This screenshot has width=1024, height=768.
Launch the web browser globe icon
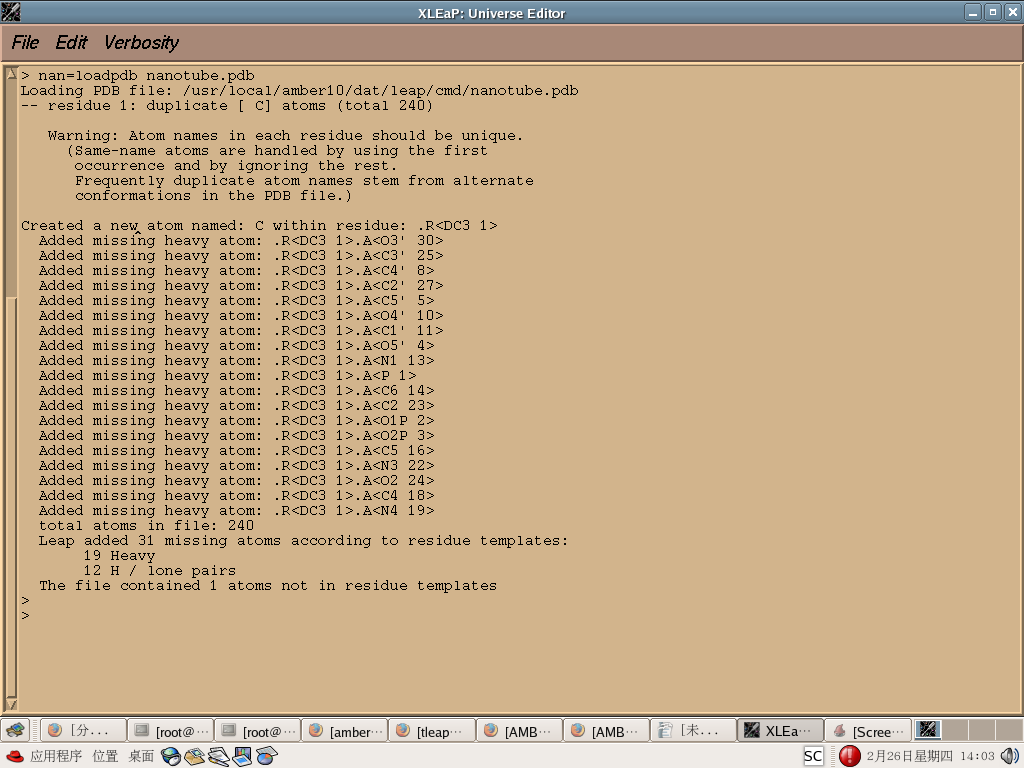click(x=171, y=756)
